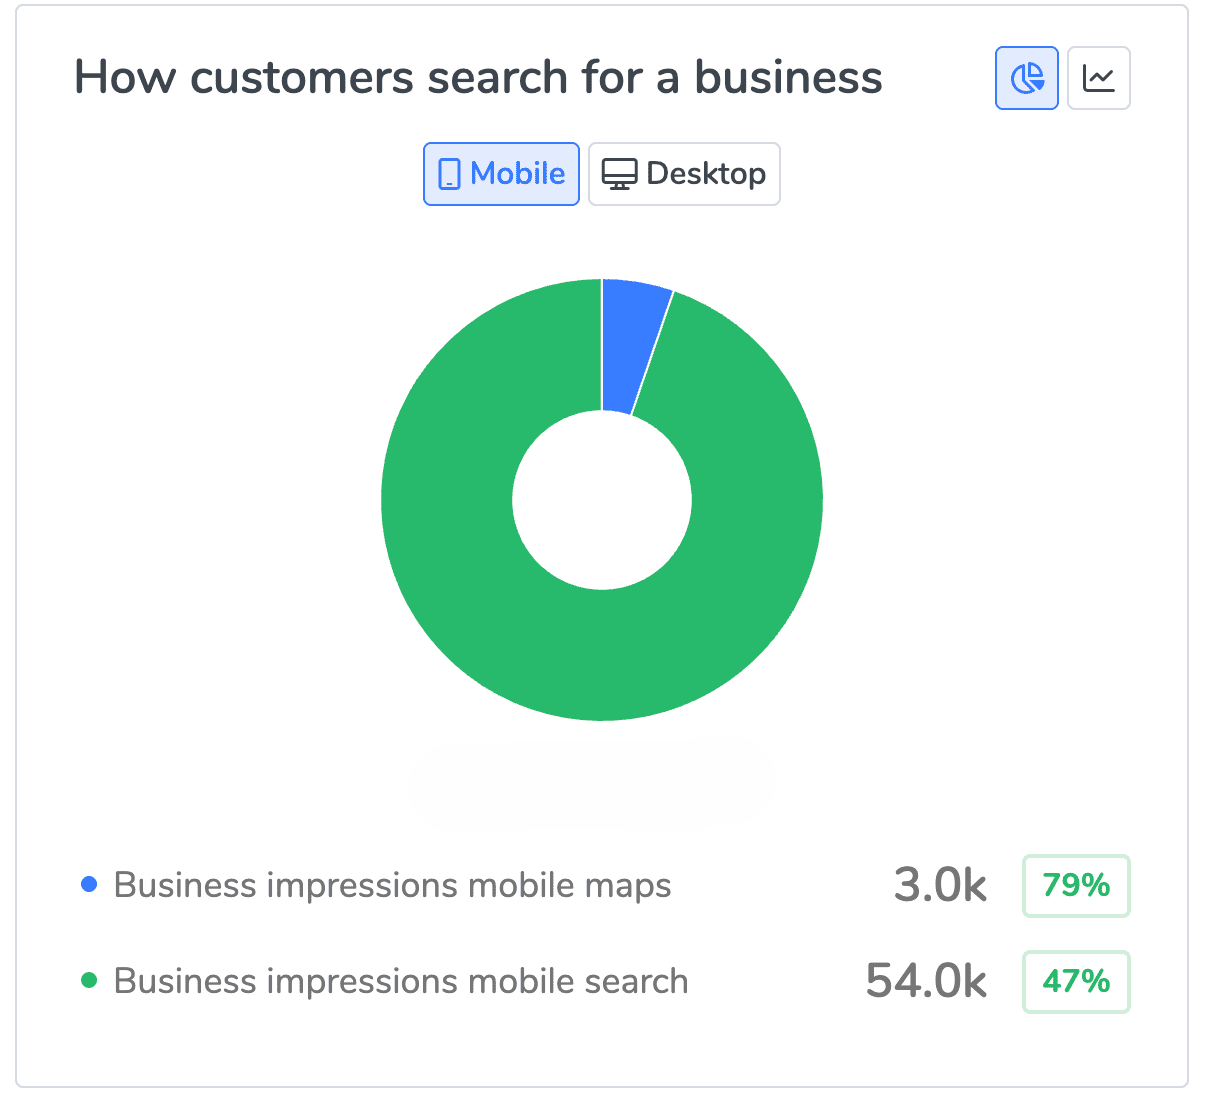Screen dimensions: 1226x1110
Task: Click the 3.0k mobile maps value
Action: [x=940, y=886]
